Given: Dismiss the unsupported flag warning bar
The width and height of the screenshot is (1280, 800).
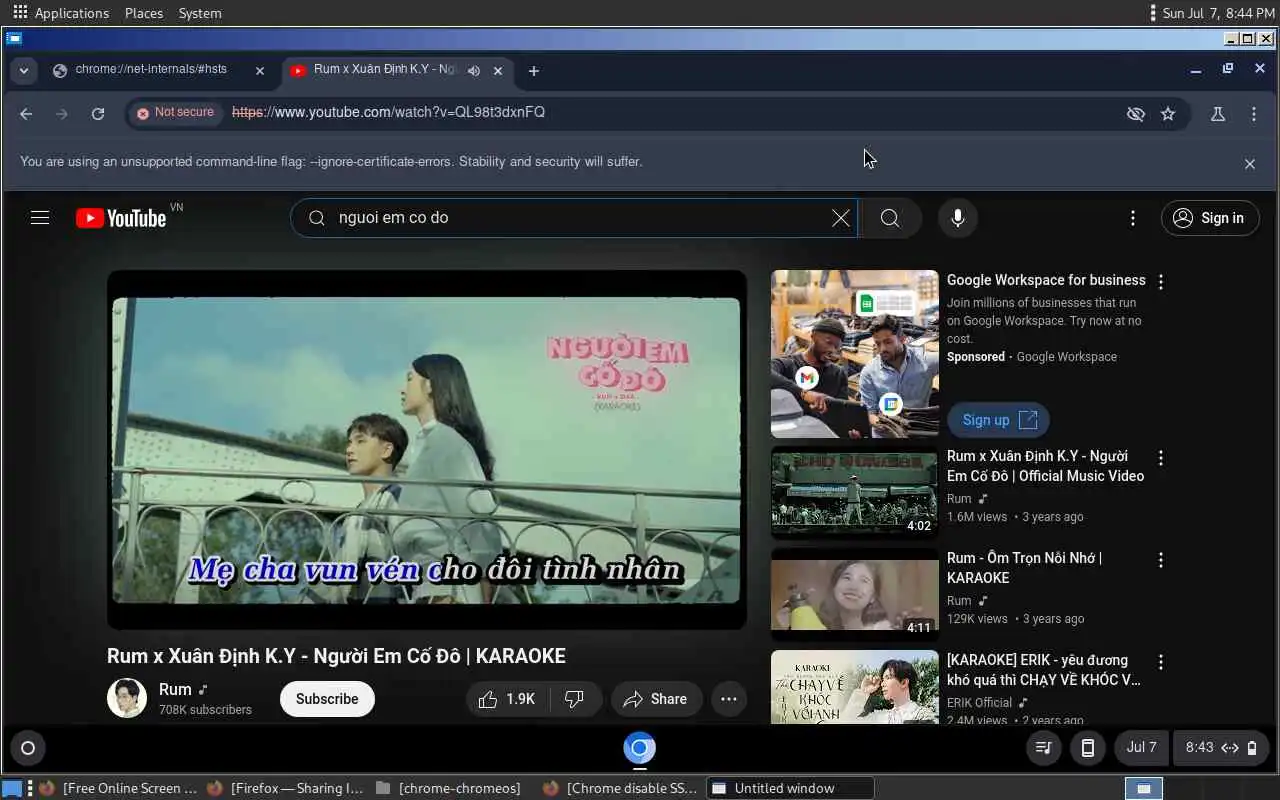Looking at the screenshot, I should tap(1250, 164).
